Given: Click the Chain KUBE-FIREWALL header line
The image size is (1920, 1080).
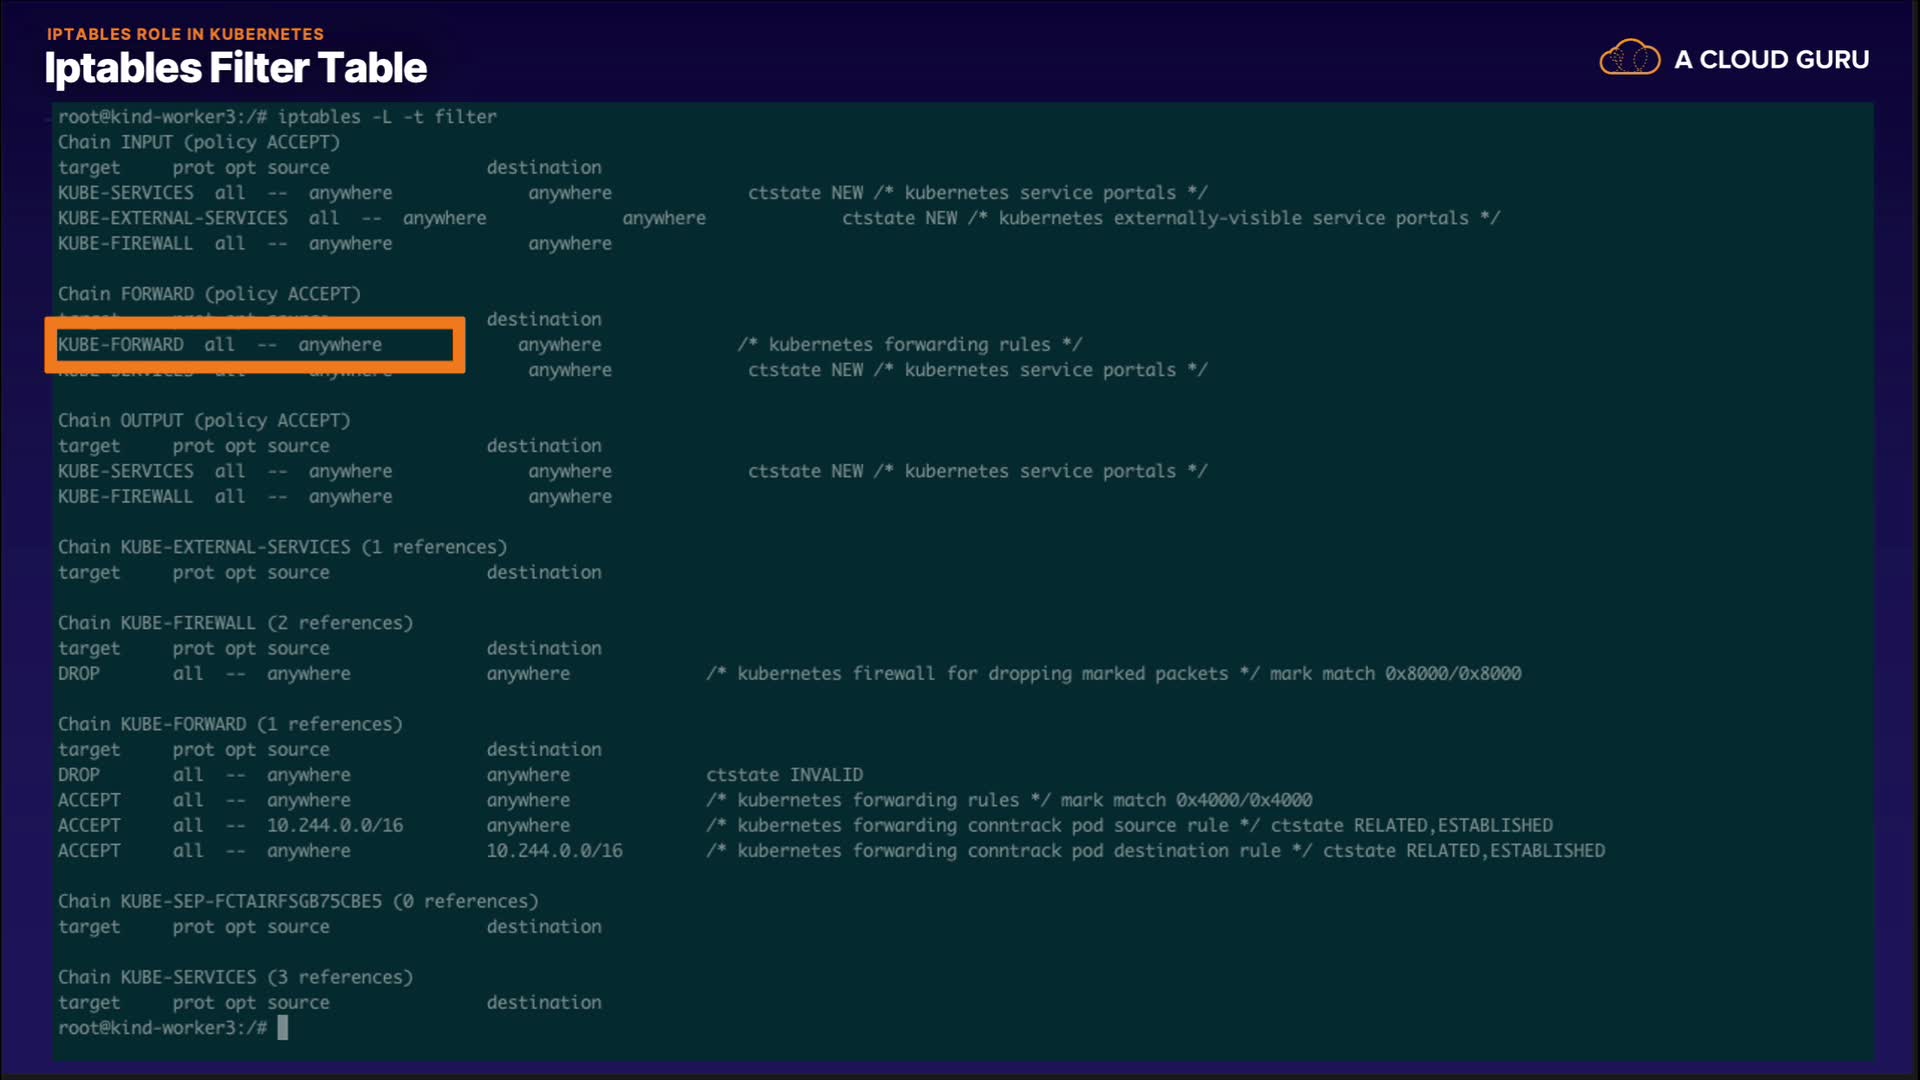Looking at the screenshot, I should click(x=235, y=623).
